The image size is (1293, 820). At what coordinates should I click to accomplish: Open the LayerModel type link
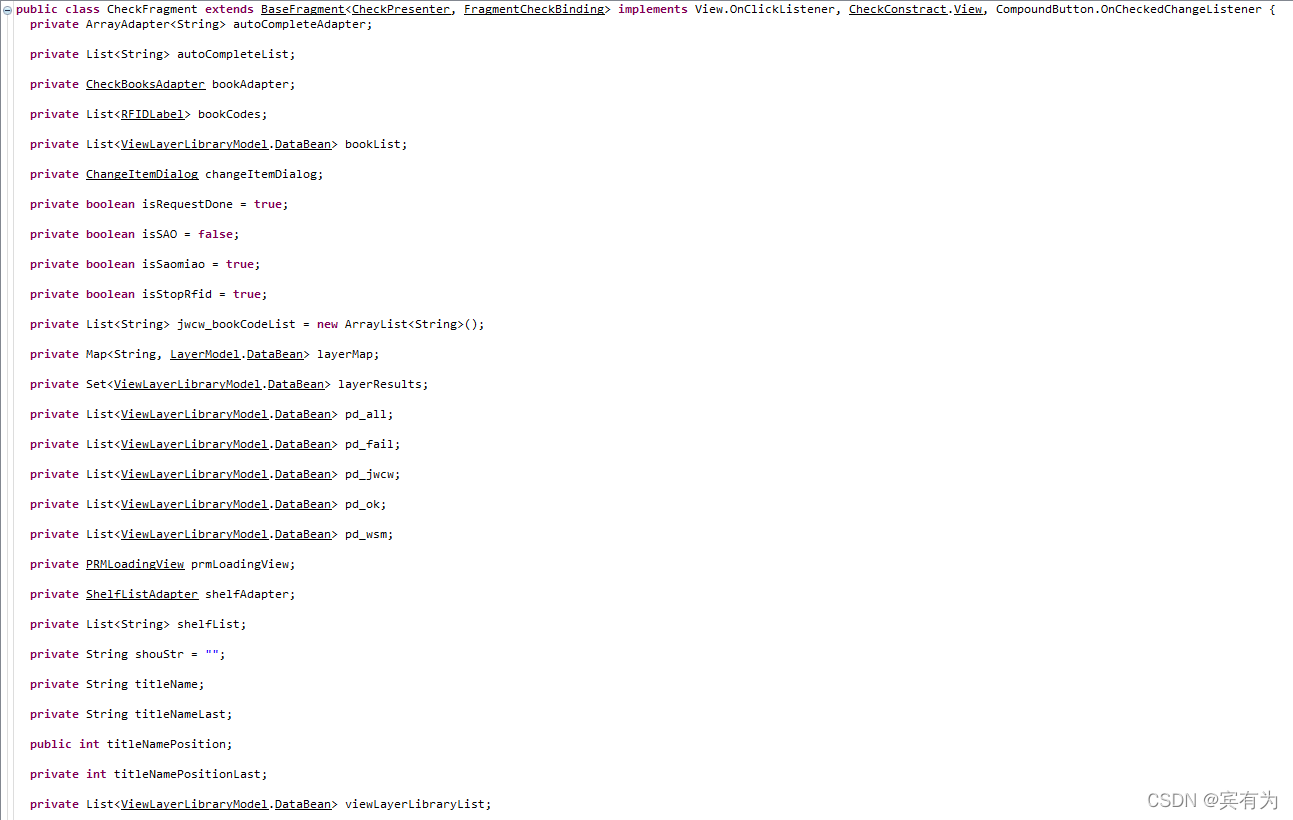pyautogui.click(x=205, y=354)
